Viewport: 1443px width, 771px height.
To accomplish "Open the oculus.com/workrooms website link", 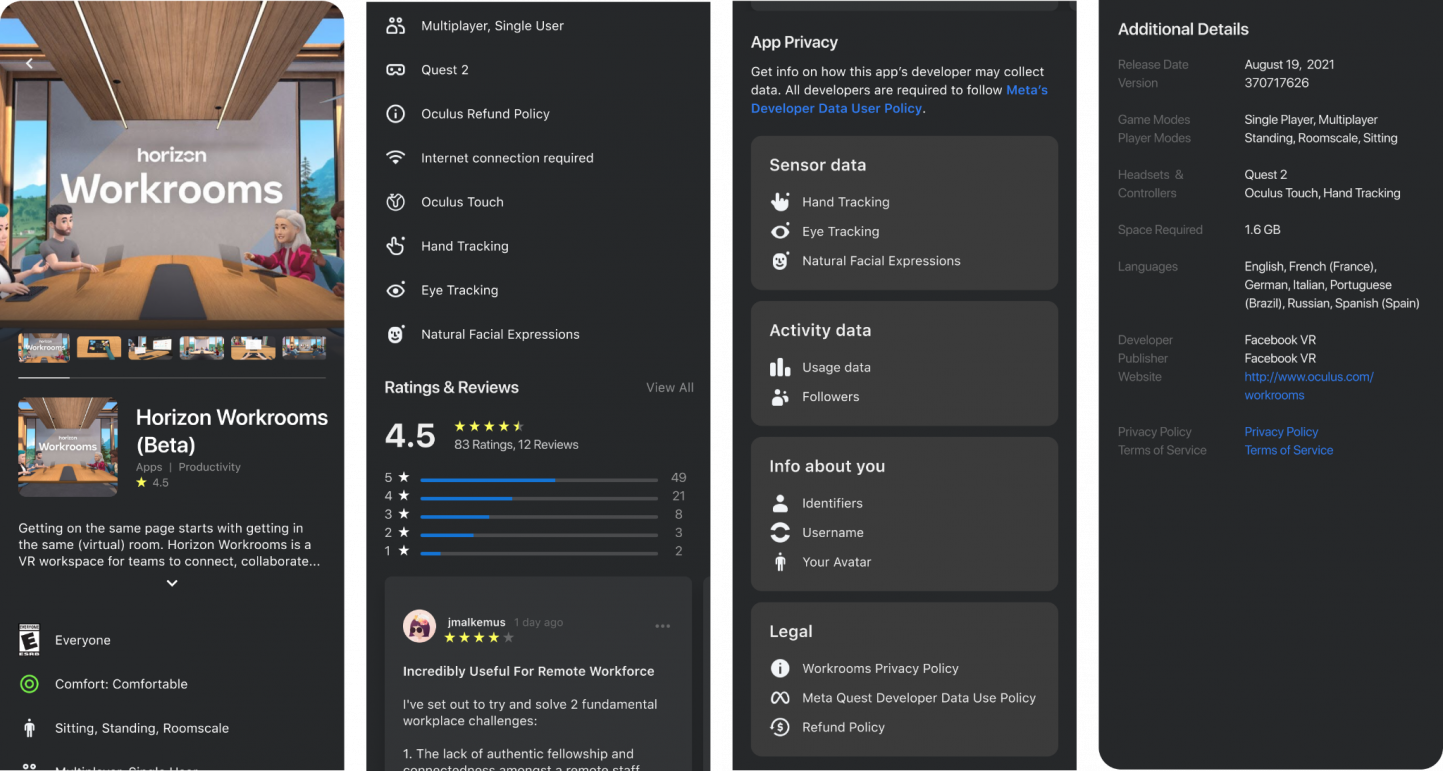I will [1309, 386].
